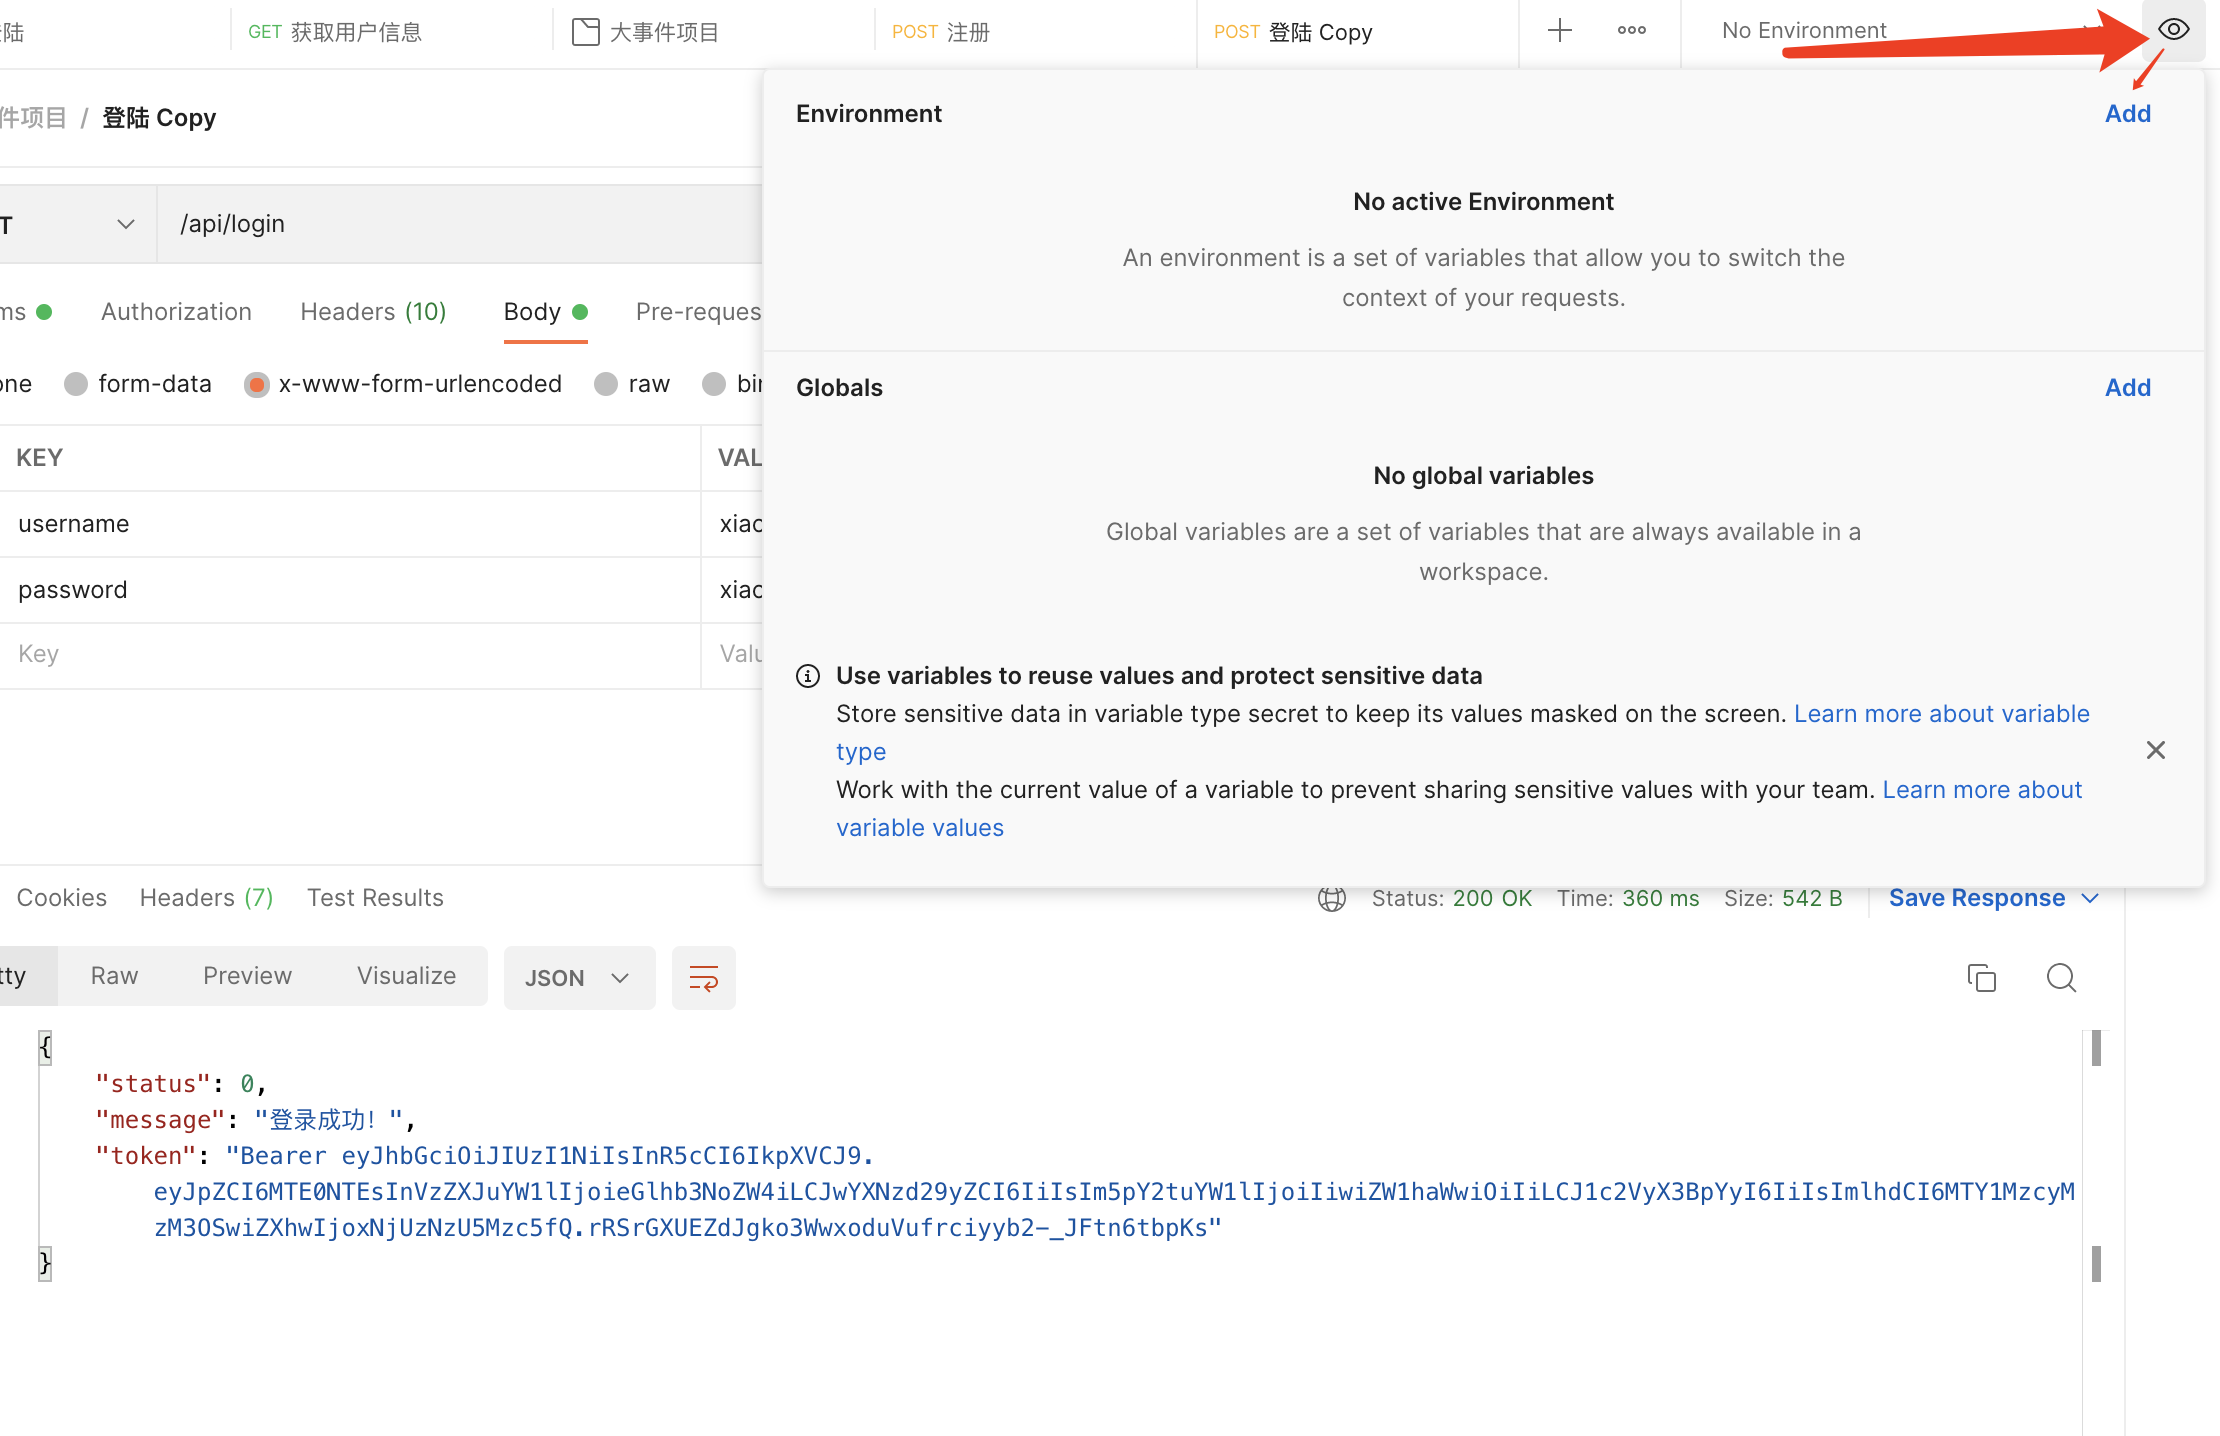The height and width of the screenshot is (1436, 2220).
Task: Dismiss the variables info banner
Action: pyautogui.click(x=2156, y=749)
